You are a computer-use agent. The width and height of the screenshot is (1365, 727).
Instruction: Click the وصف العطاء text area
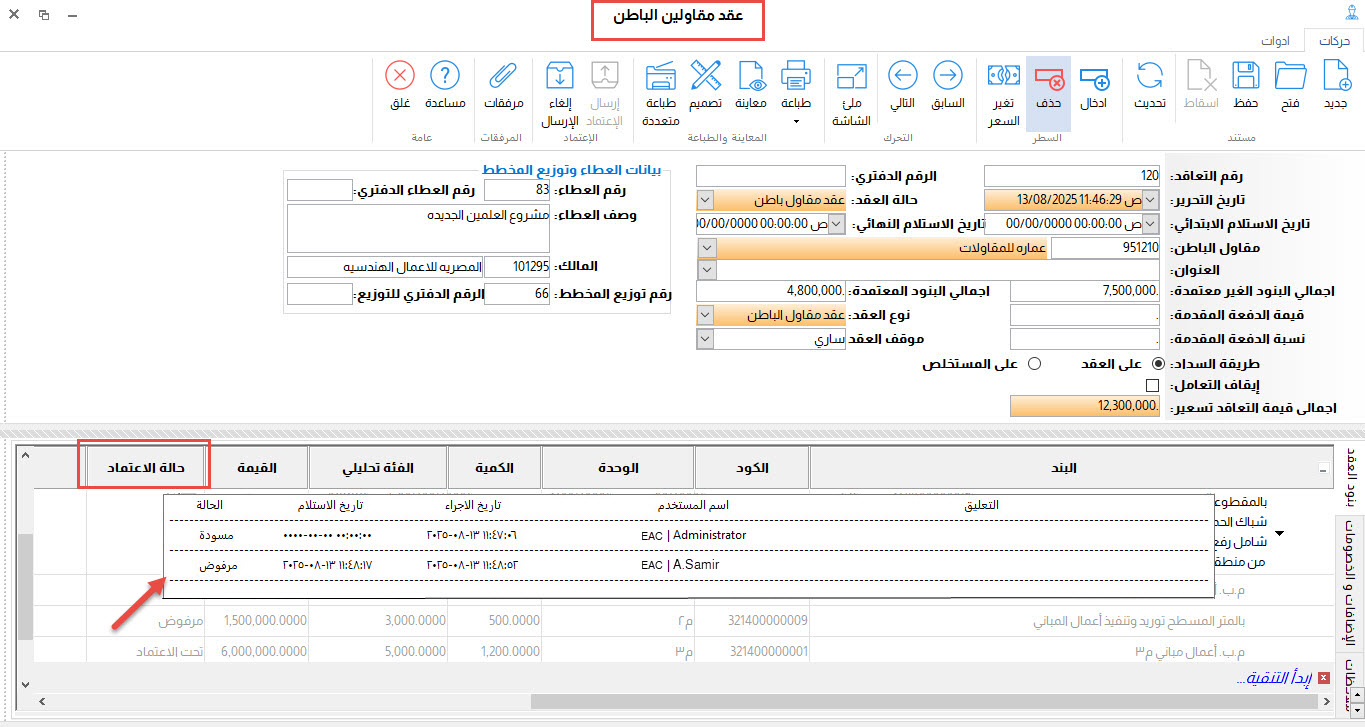[418, 229]
